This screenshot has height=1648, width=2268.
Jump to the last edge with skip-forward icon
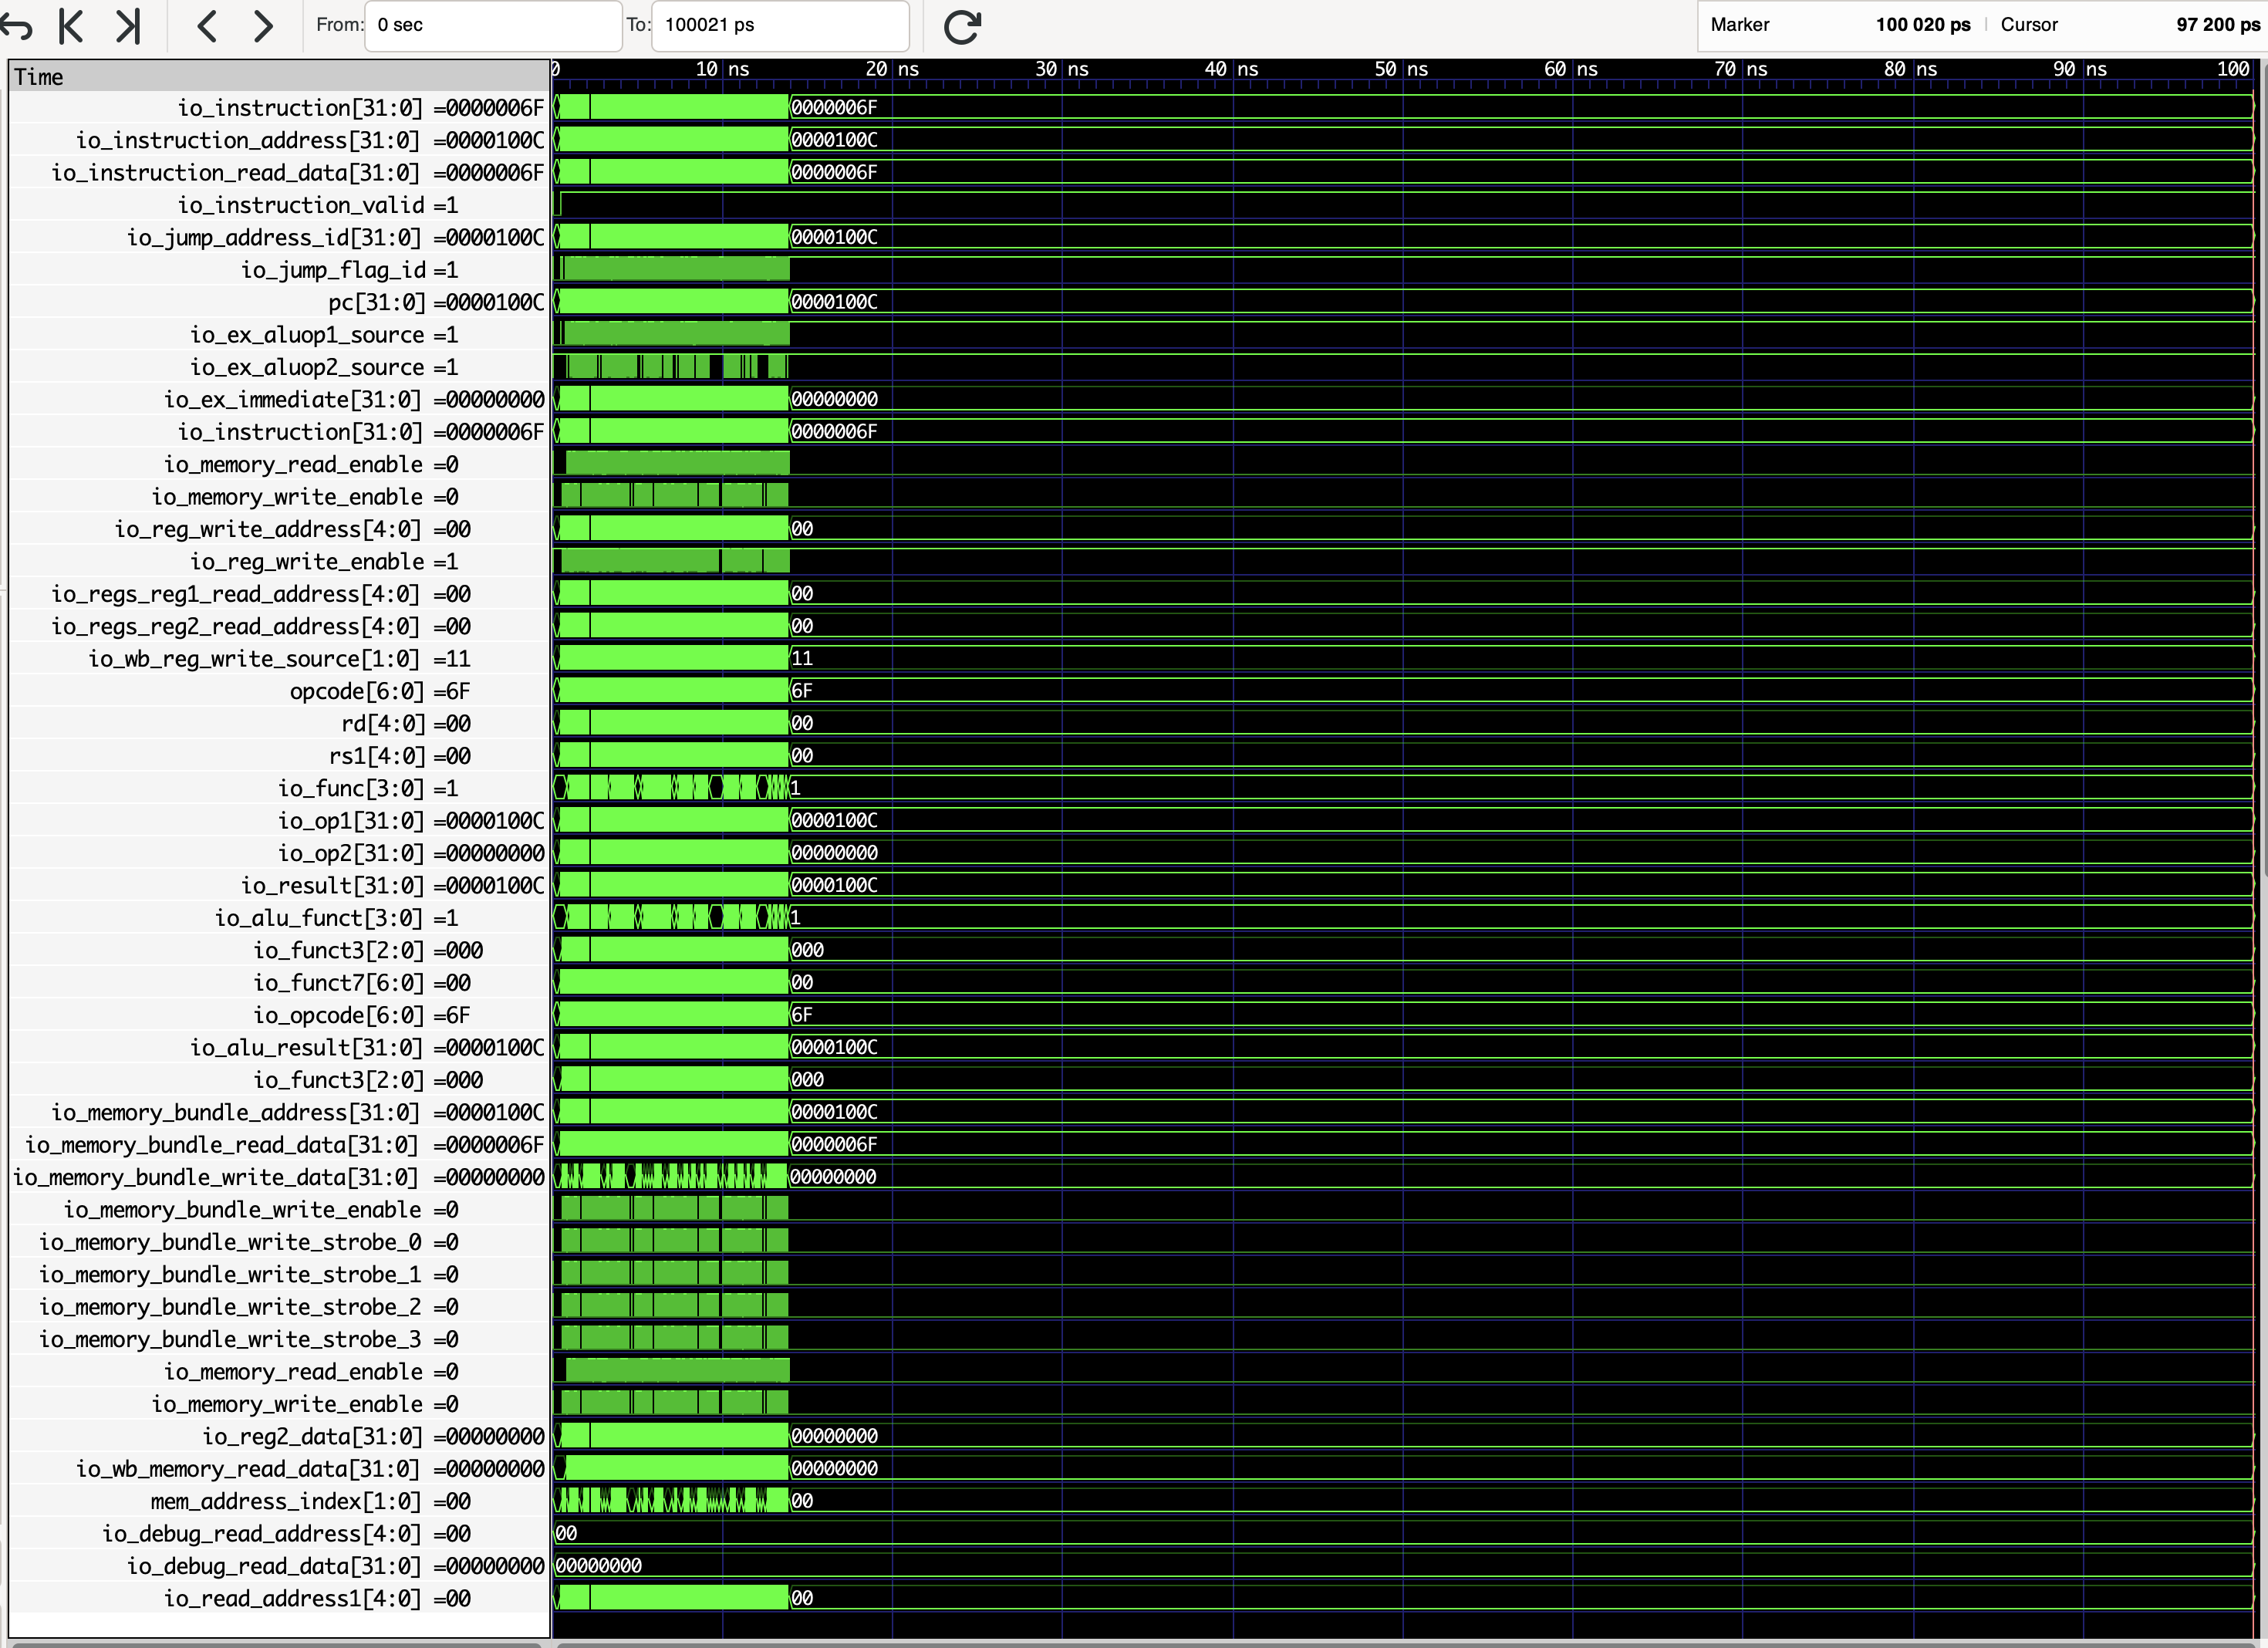tap(128, 26)
